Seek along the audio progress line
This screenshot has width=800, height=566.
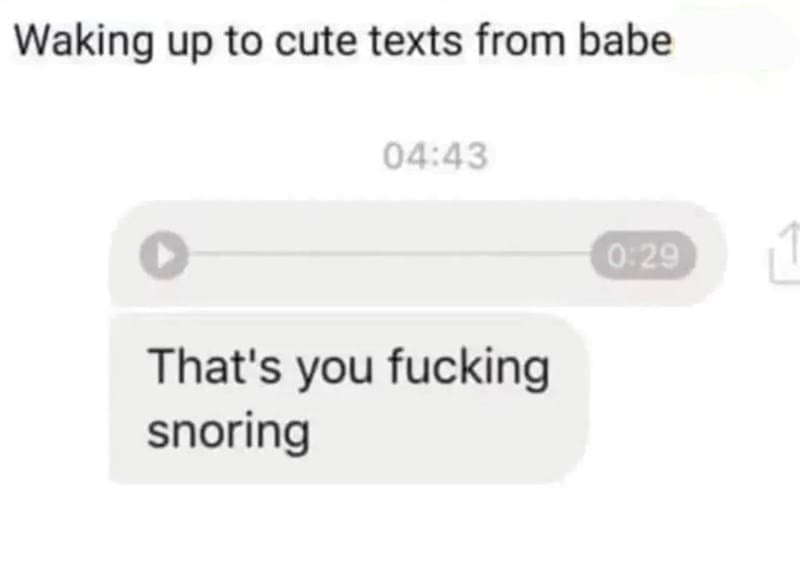[390, 253]
